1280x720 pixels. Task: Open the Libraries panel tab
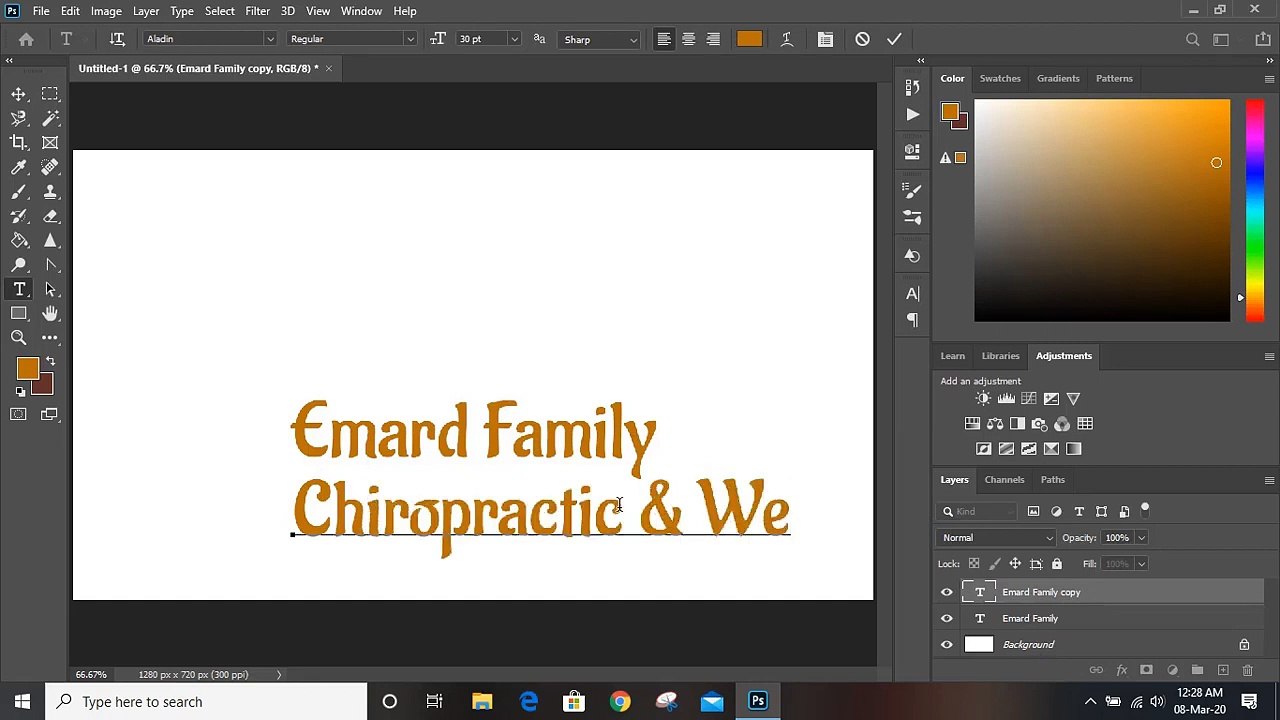[x=1000, y=356]
